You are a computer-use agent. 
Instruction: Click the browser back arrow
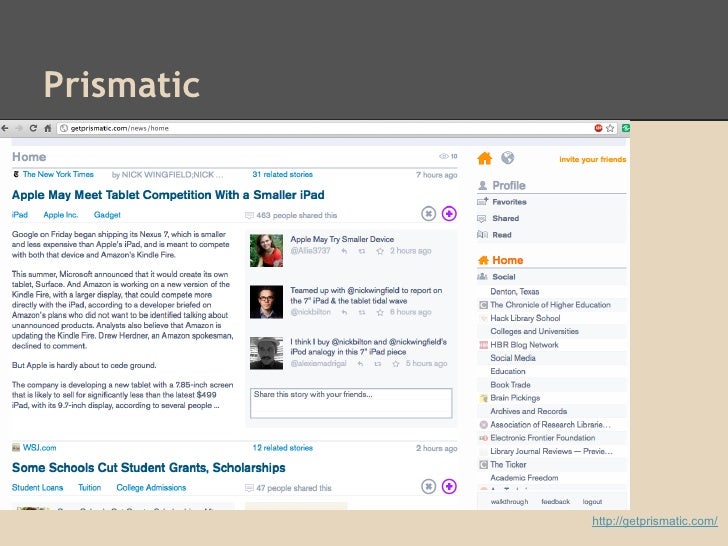pyautogui.click(x=5, y=128)
